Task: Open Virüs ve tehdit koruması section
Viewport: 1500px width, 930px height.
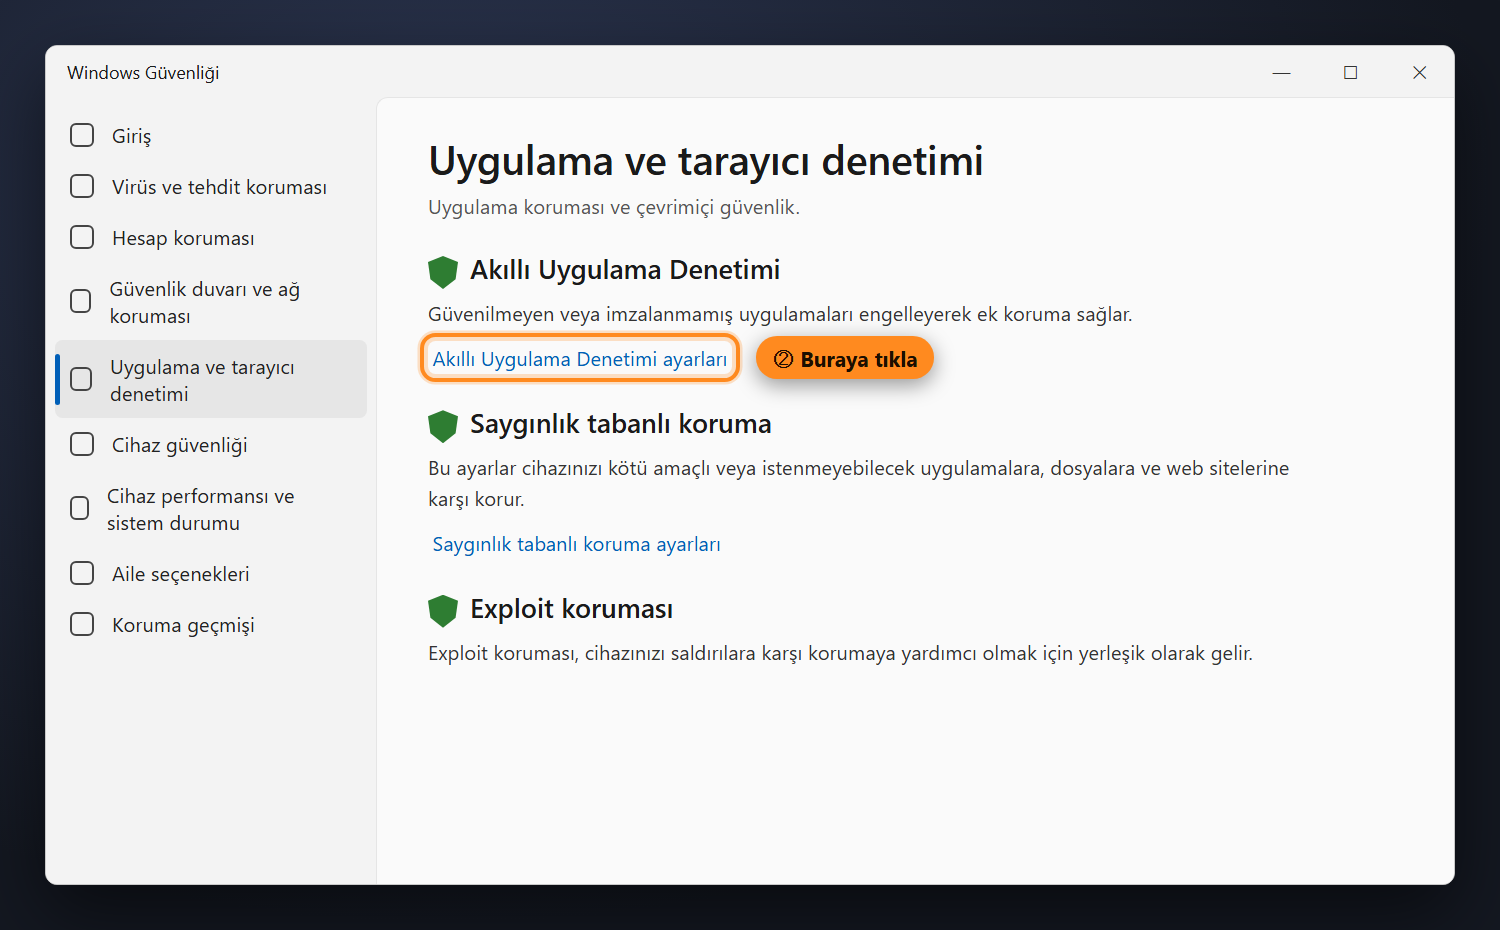Action: 211,187
